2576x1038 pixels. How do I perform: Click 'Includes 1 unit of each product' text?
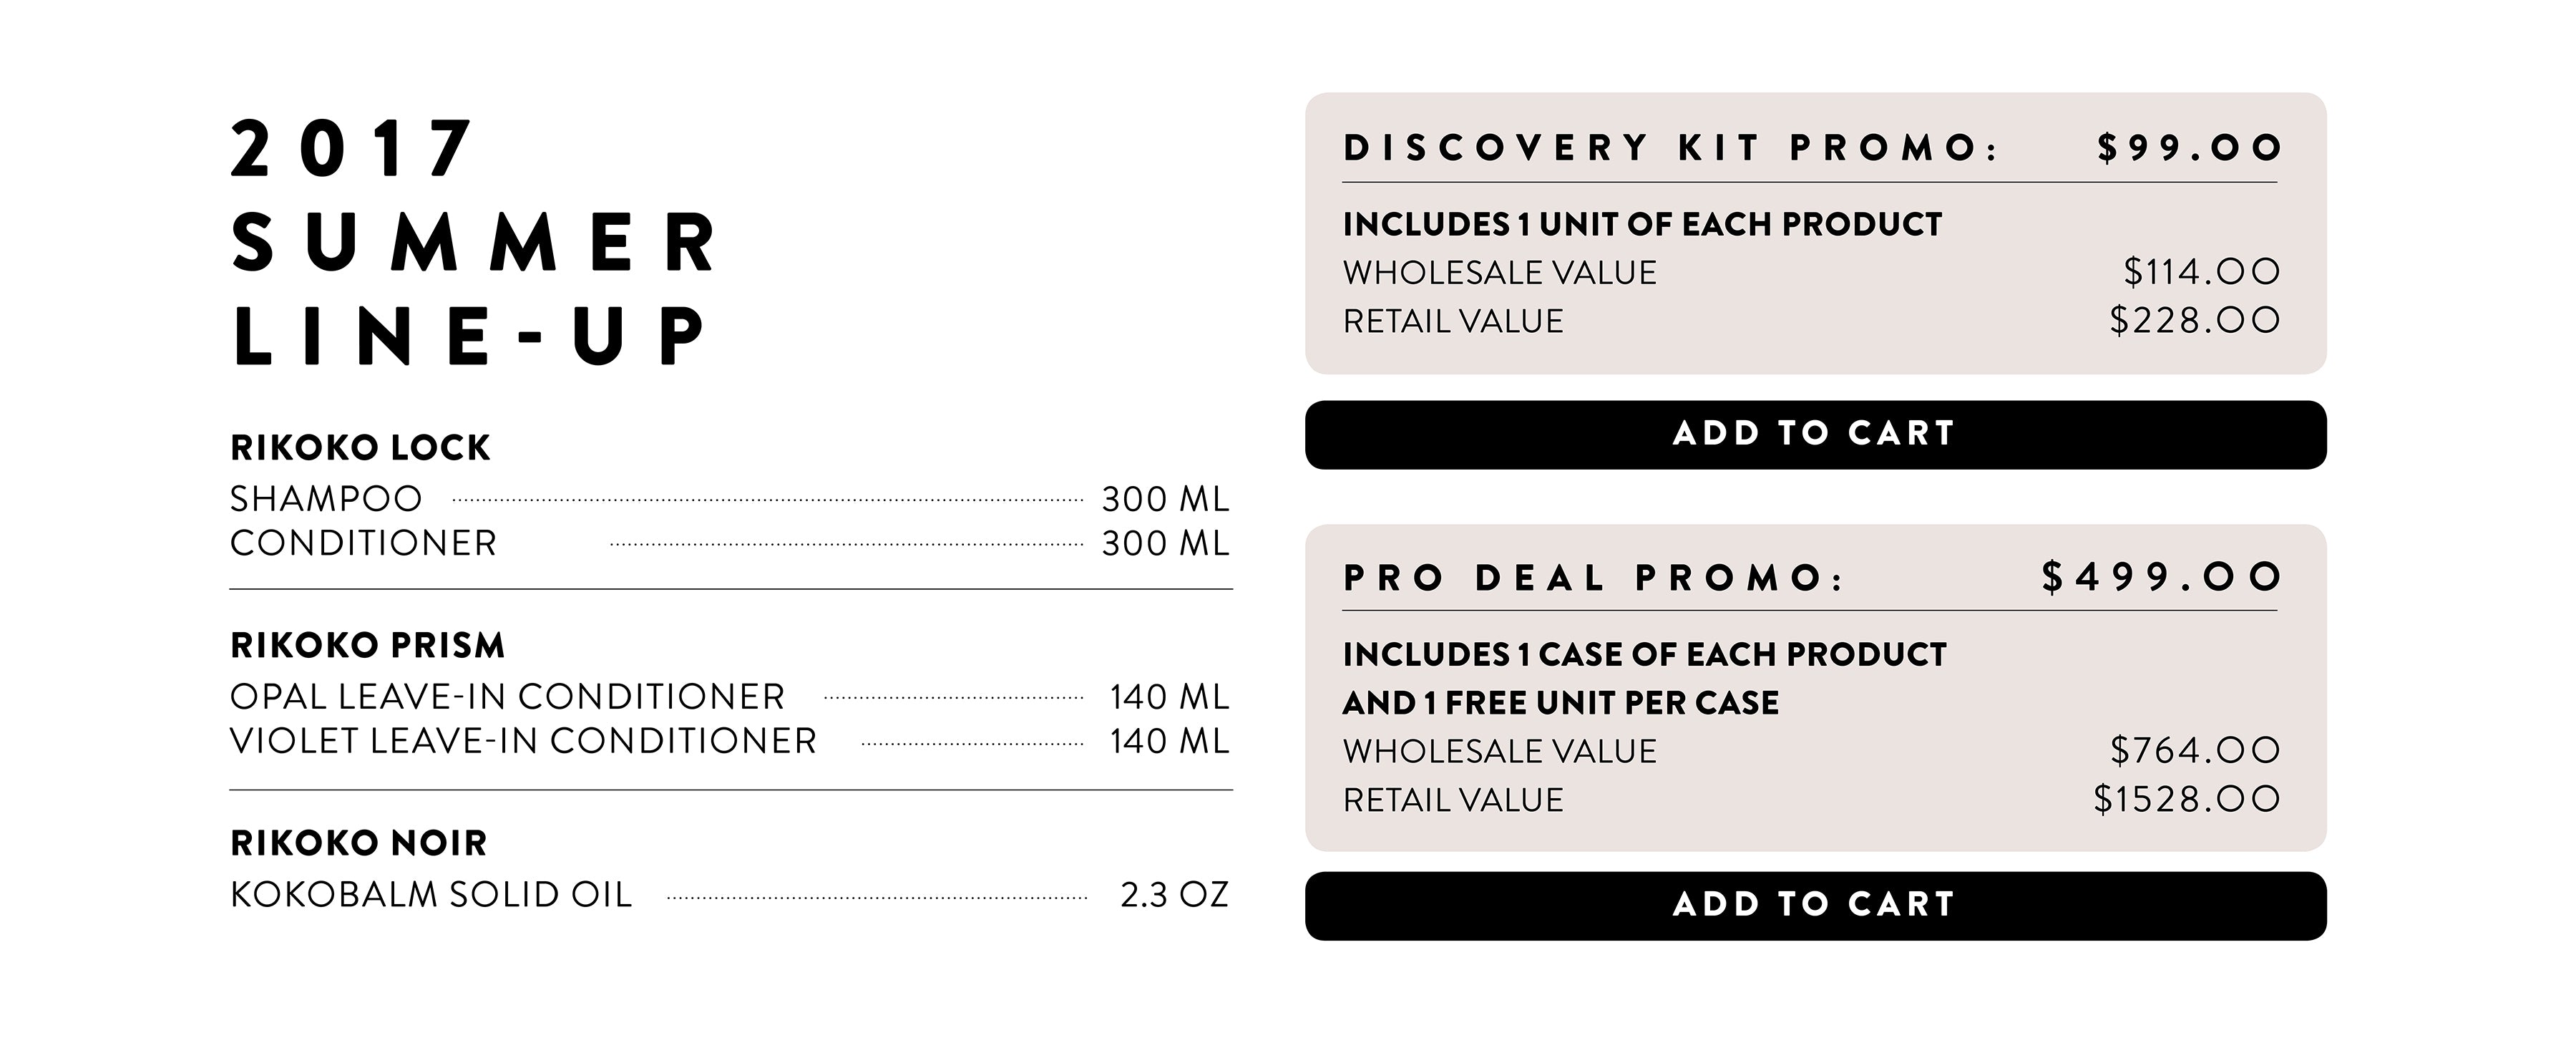(1642, 224)
